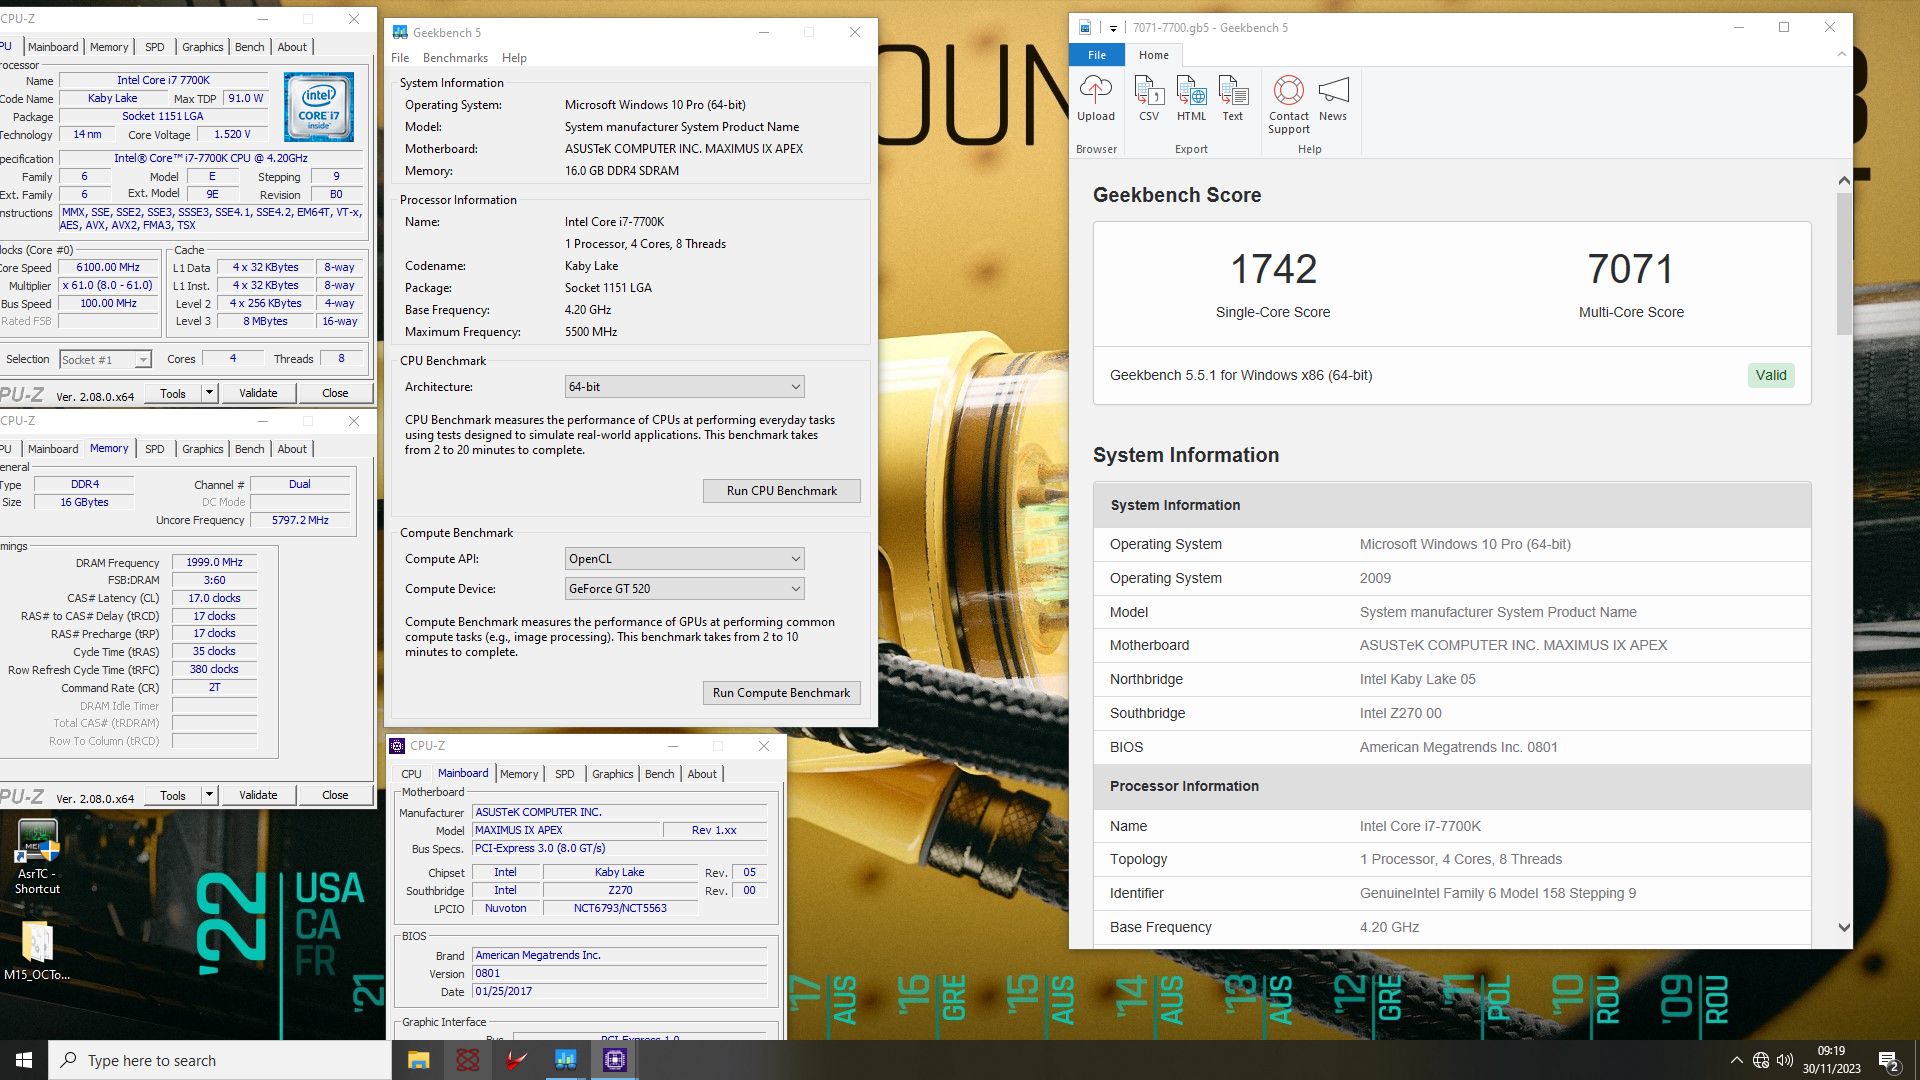This screenshot has height=1080, width=1920.
Task: Click Tools button in top CPU-Z window
Action: click(x=173, y=393)
